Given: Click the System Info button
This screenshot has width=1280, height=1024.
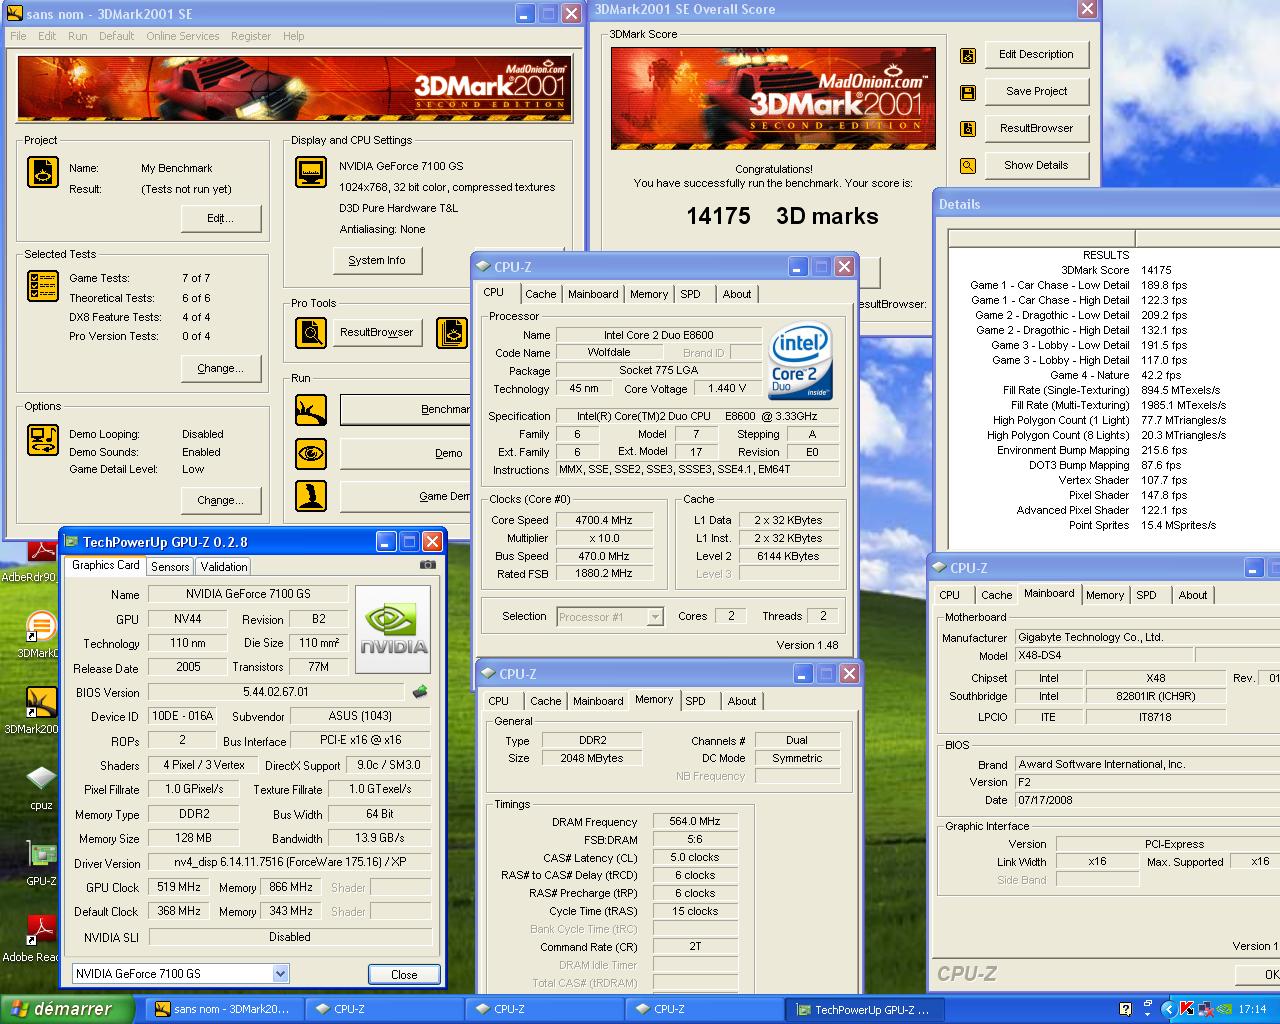Looking at the screenshot, I should pos(377,260).
